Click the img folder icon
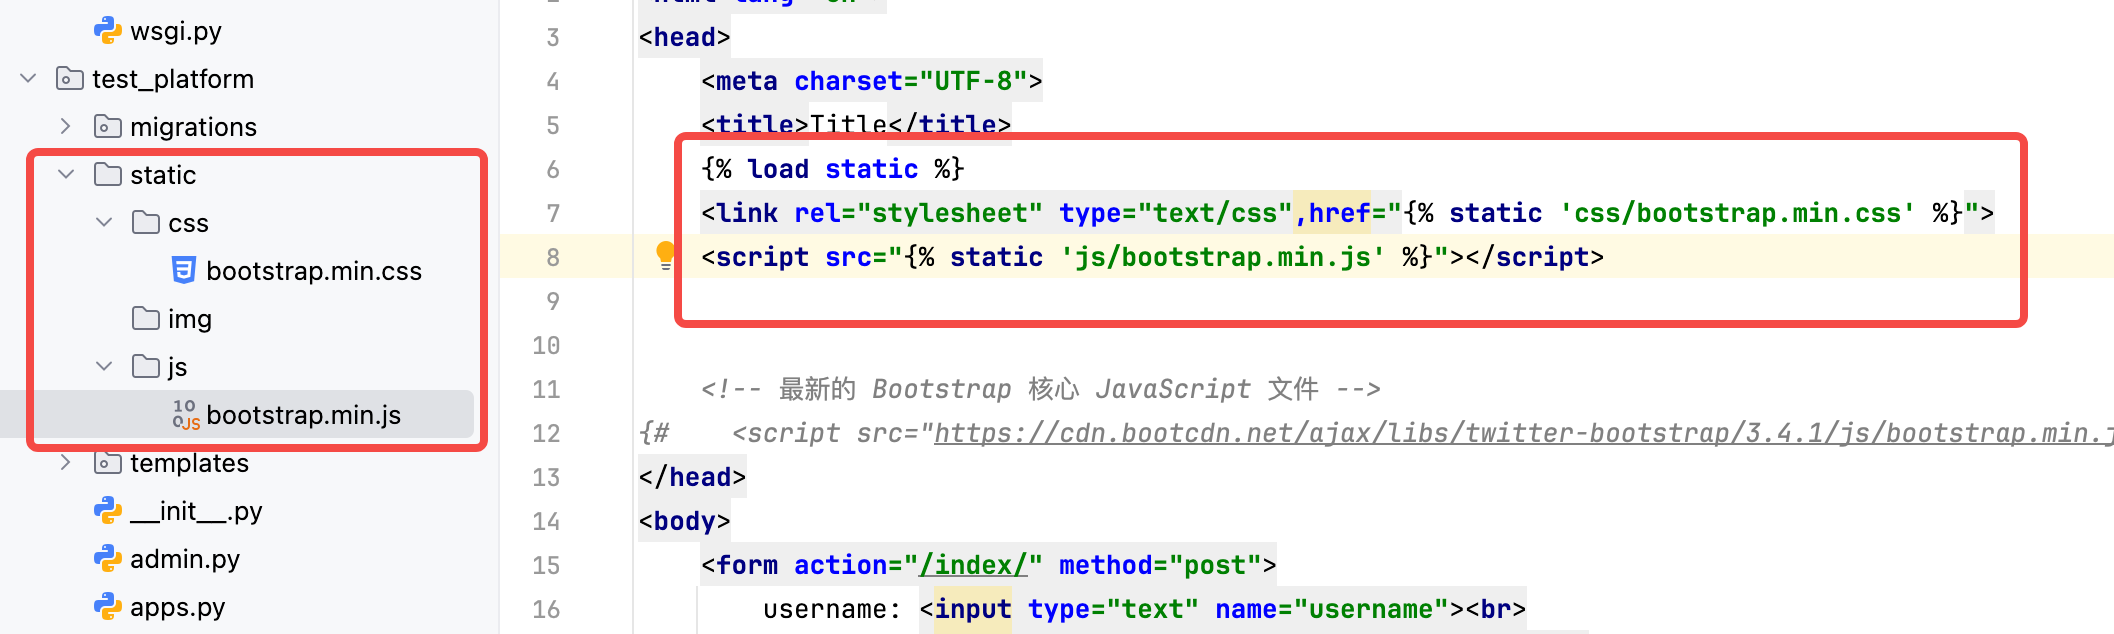The height and width of the screenshot is (634, 2114). pos(145,319)
